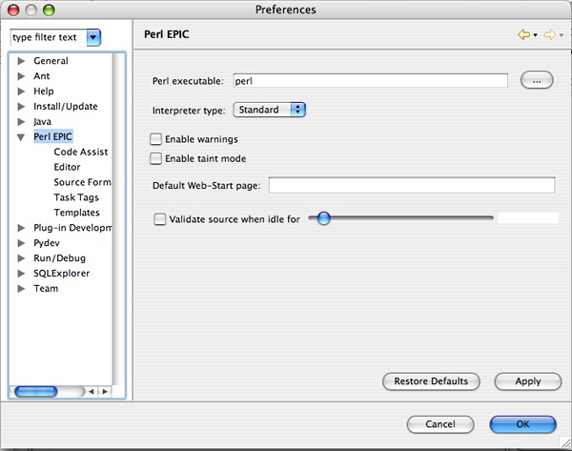Click the back navigation arrow icon

coord(523,35)
